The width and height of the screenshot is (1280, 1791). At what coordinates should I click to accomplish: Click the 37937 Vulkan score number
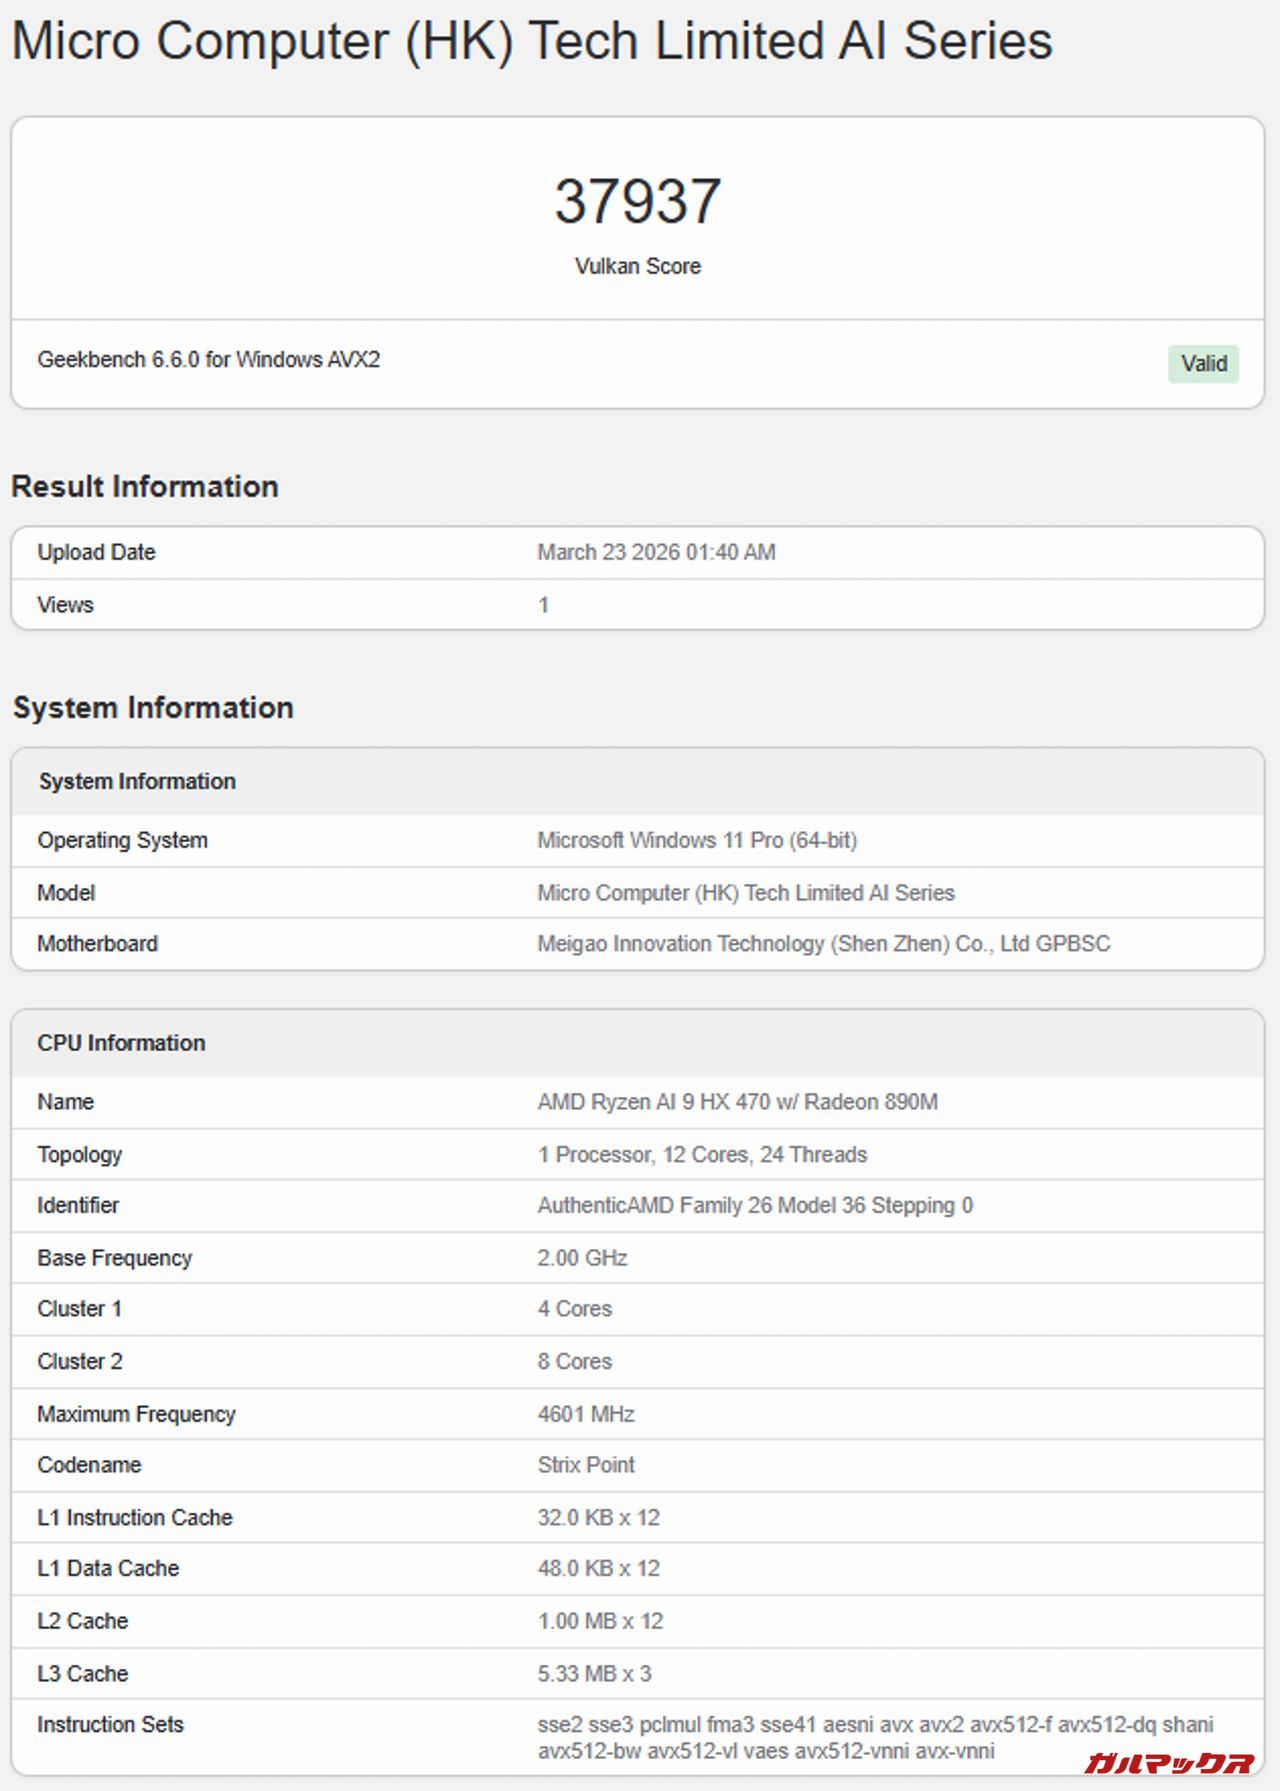(637, 201)
